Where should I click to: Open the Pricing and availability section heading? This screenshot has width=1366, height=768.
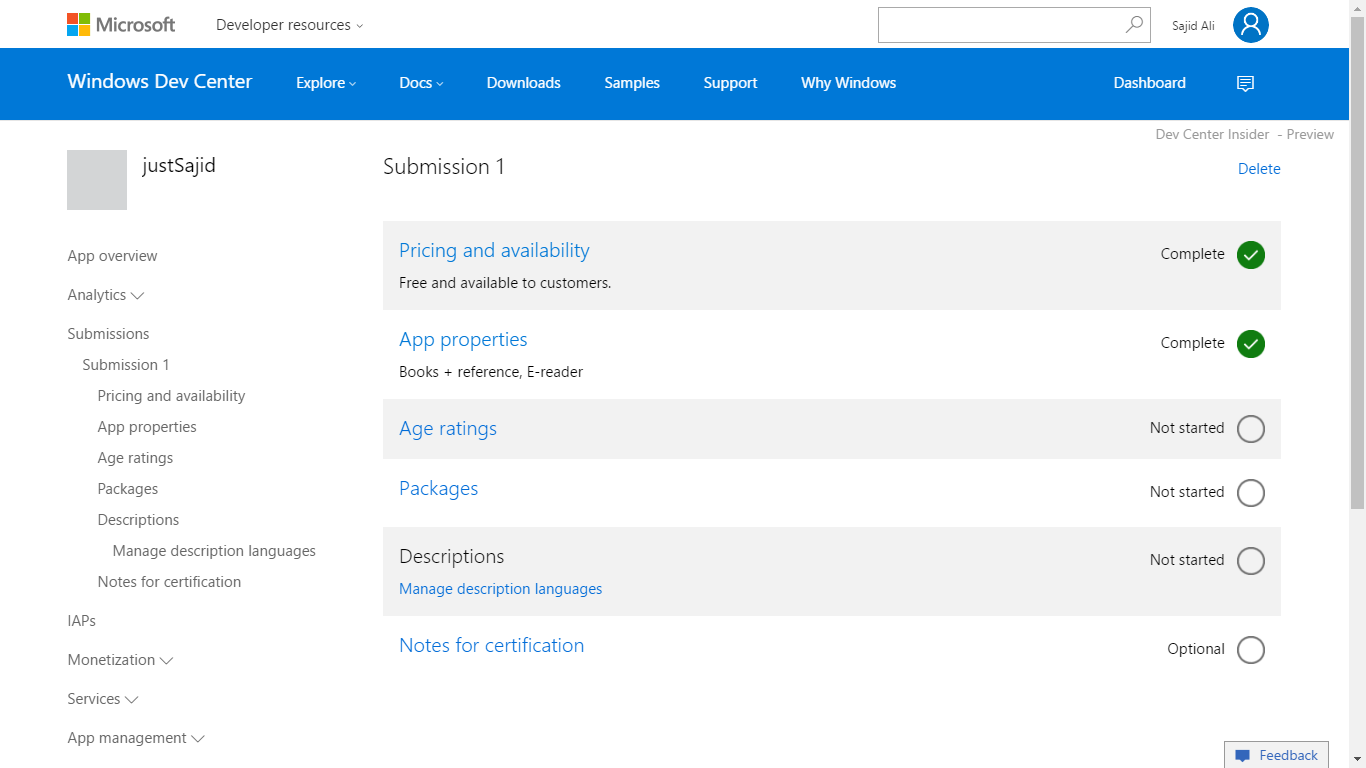(x=494, y=251)
